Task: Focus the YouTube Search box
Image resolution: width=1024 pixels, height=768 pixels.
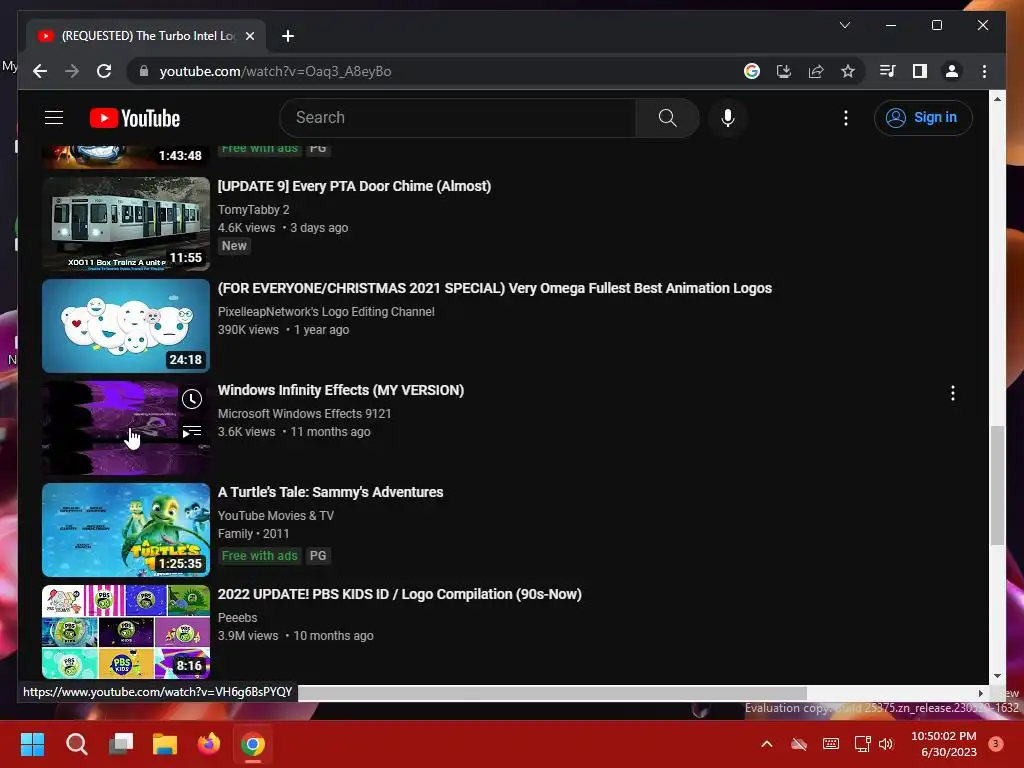Action: coord(458,118)
